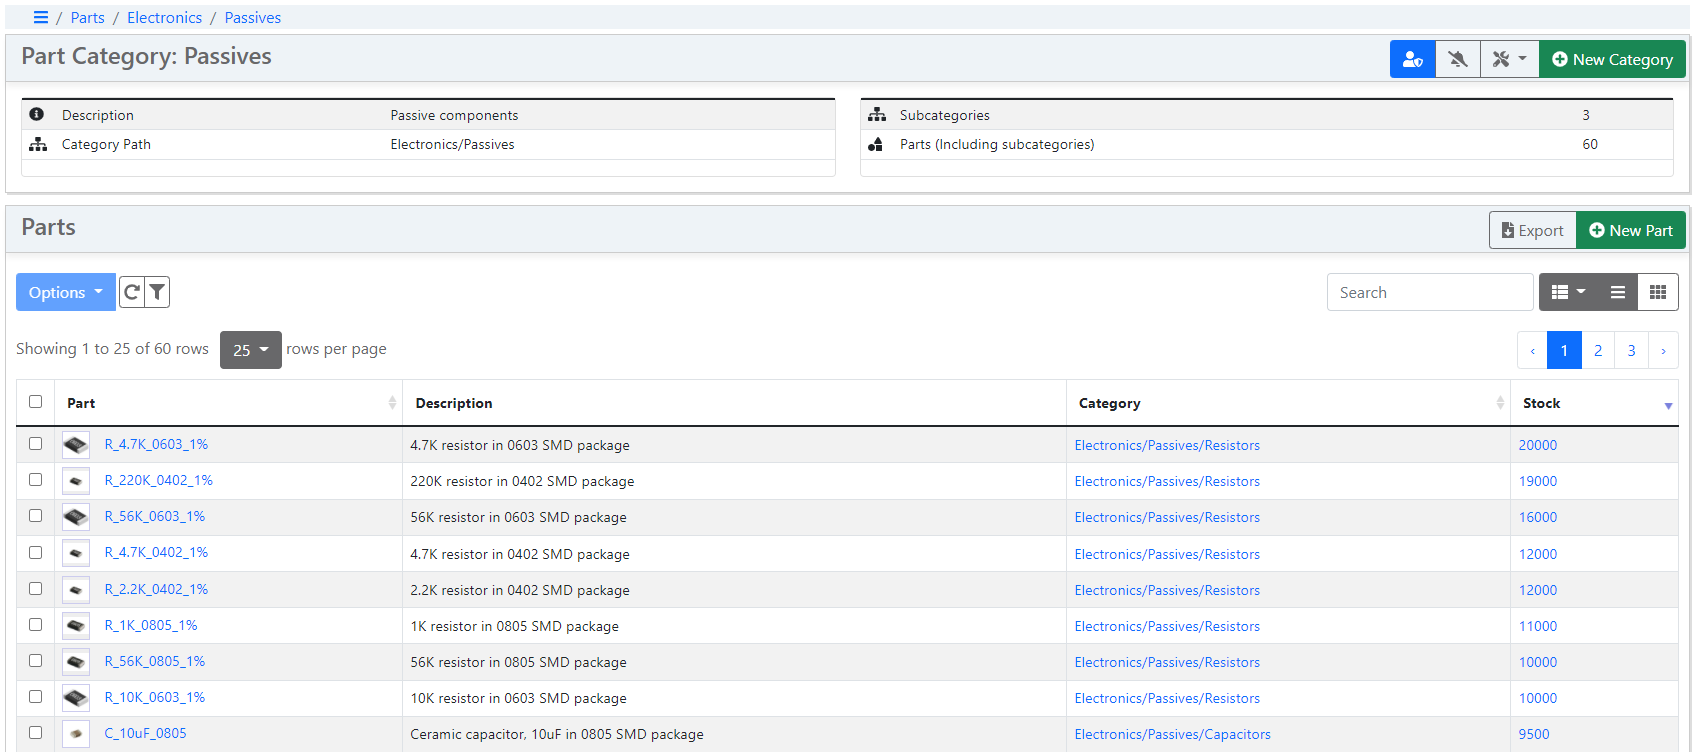Click the hamburger menu icon in breadcrumb
Image resolution: width=1698 pixels, height=752 pixels.
pos(41,17)
